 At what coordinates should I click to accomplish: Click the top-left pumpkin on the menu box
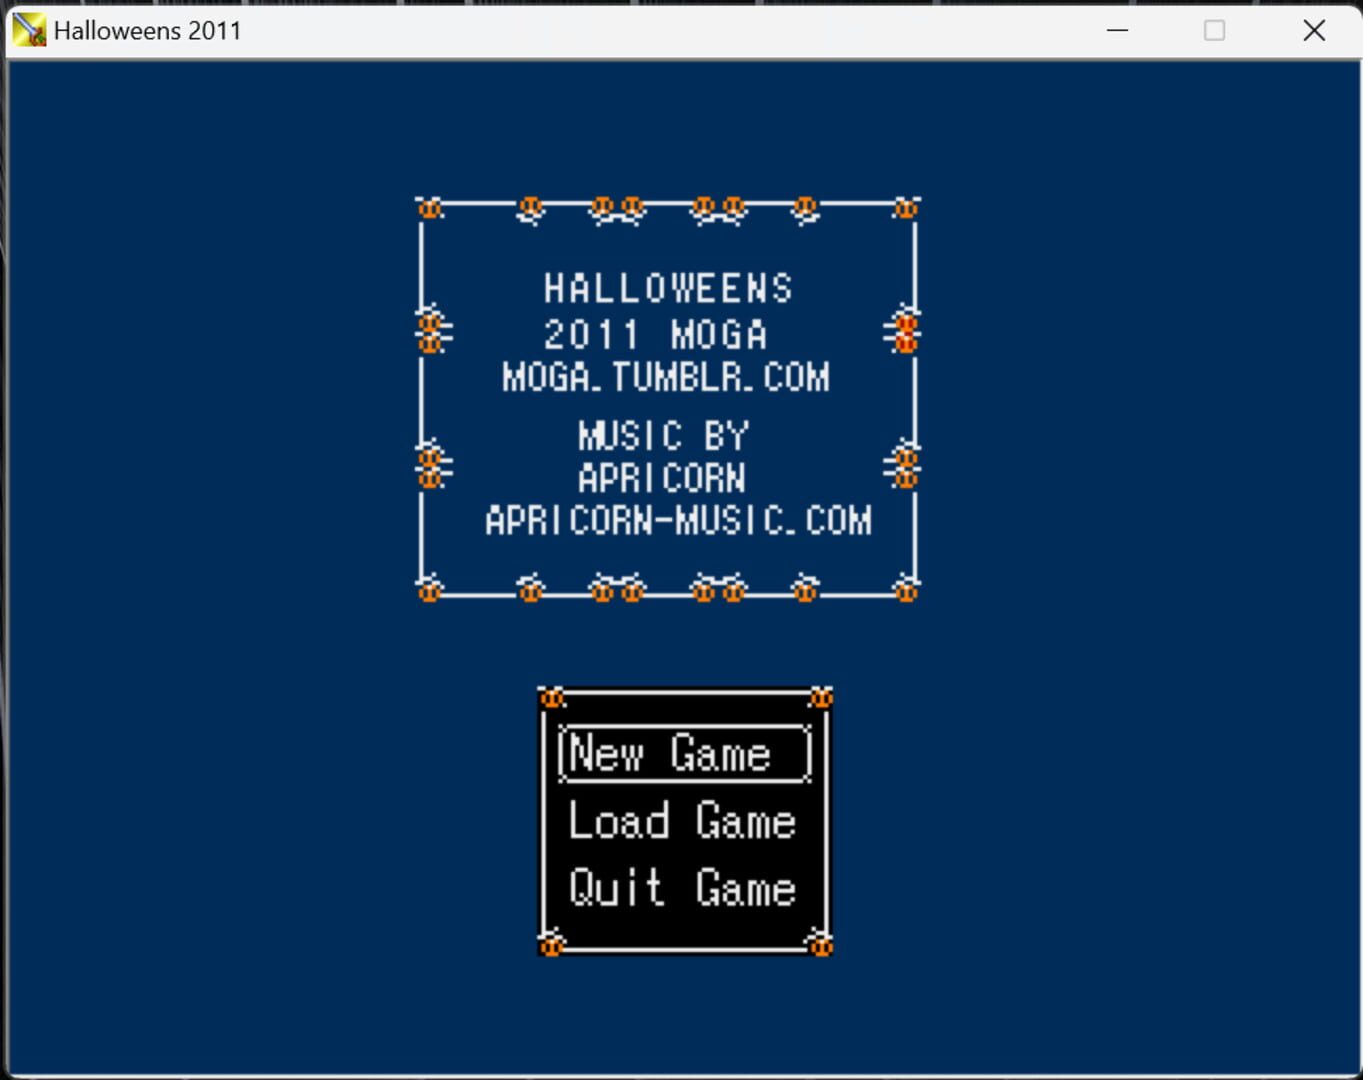552,697
